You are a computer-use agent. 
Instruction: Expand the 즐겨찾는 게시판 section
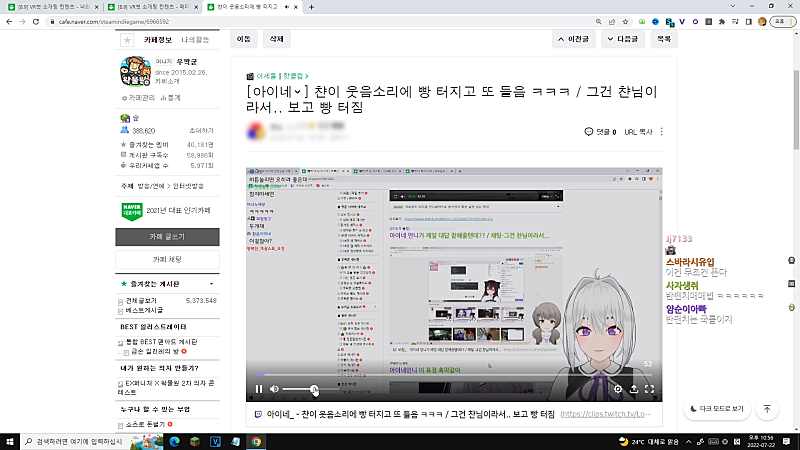(210, 285)
